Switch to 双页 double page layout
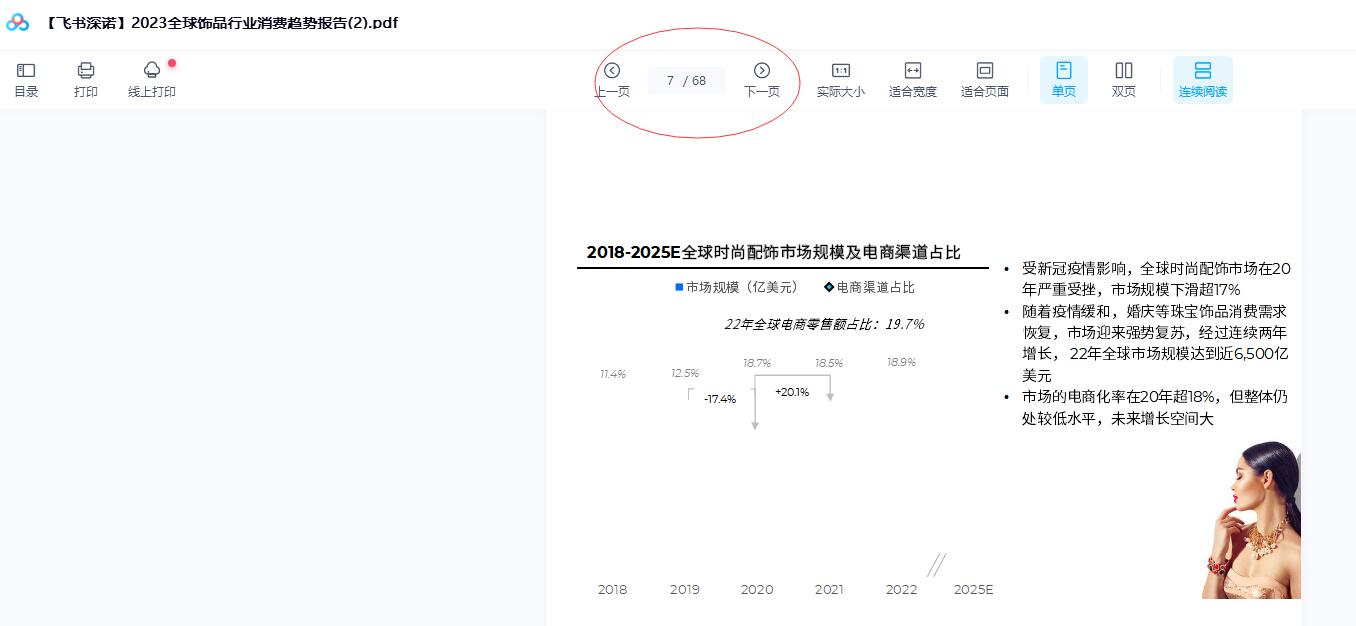This screenshot has height=626, width=1356. click(x=1124, y=79)
